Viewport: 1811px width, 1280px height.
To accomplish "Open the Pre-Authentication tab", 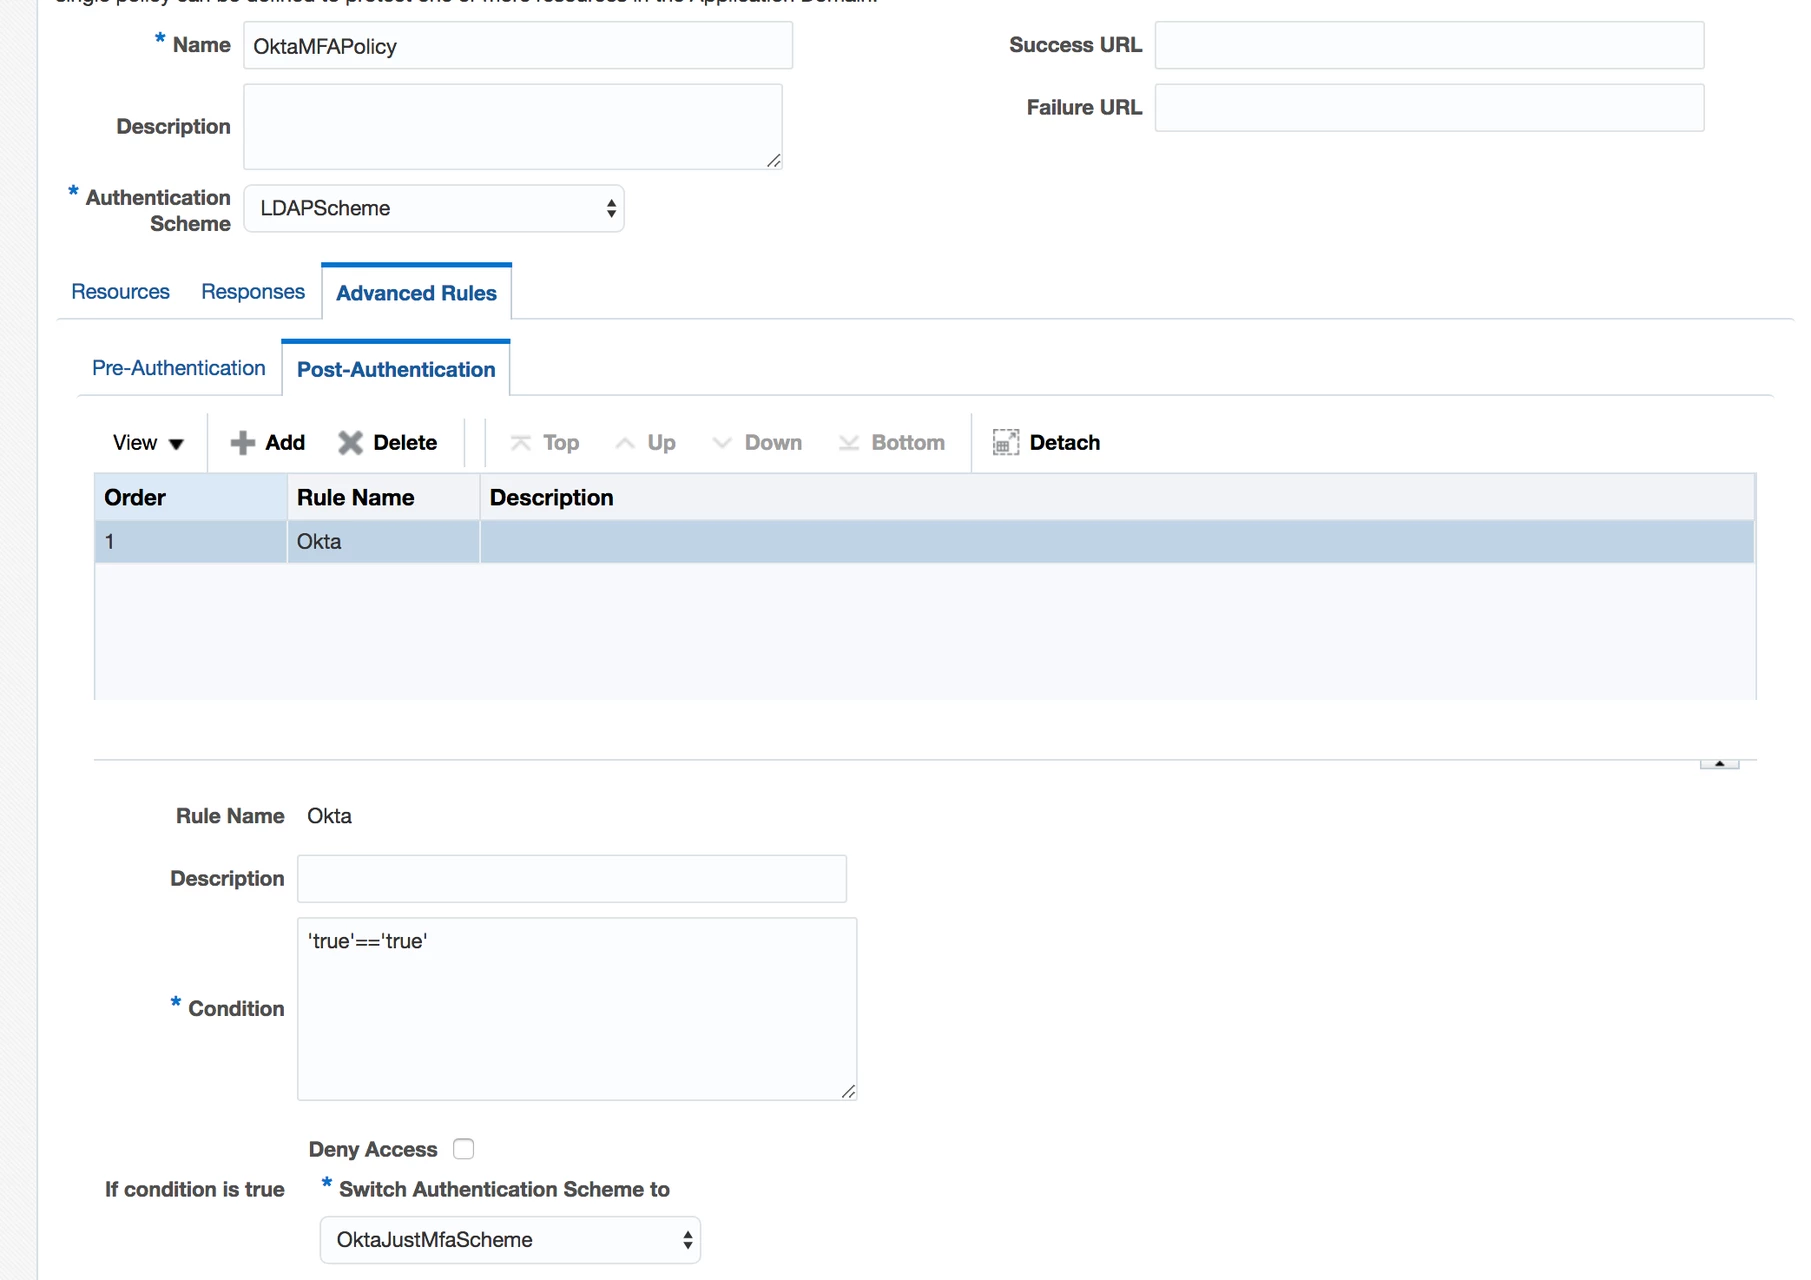I will (x=179, y=368).
